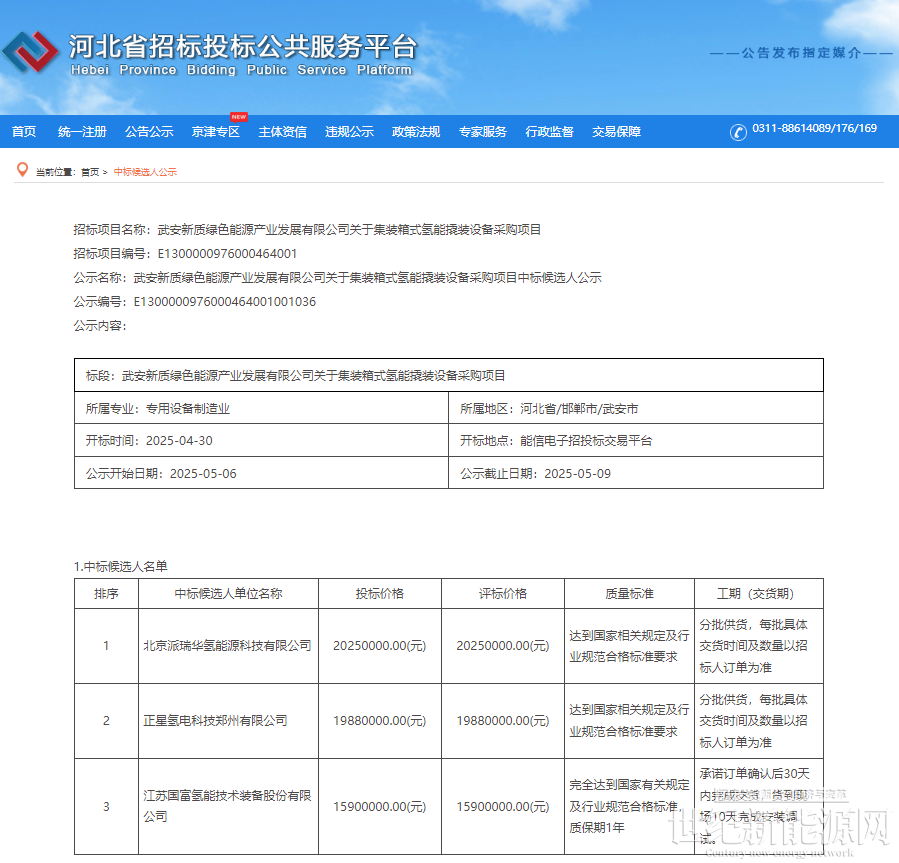The height and width of the screenshot is (863, 899).
Task: Click the 质保期1年 quality cell for rank 3
Action: pos(630,806)
